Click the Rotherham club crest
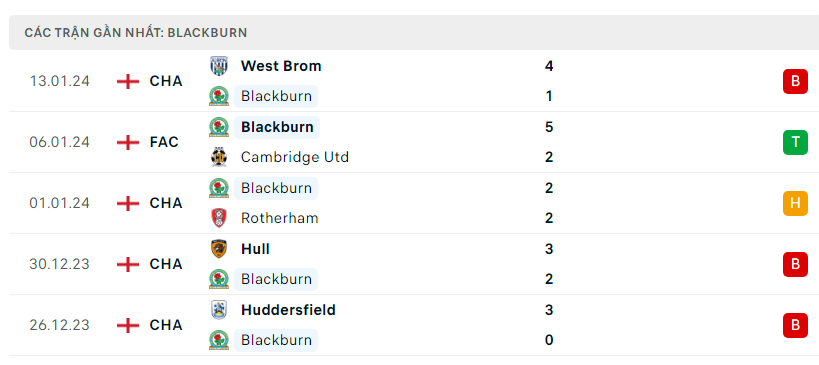 (219, 218)
